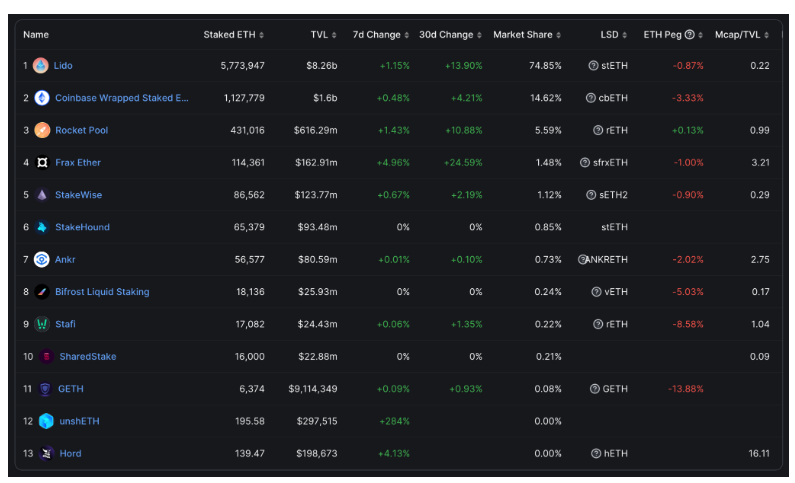Open the Lido protocol link

point(63,65)
